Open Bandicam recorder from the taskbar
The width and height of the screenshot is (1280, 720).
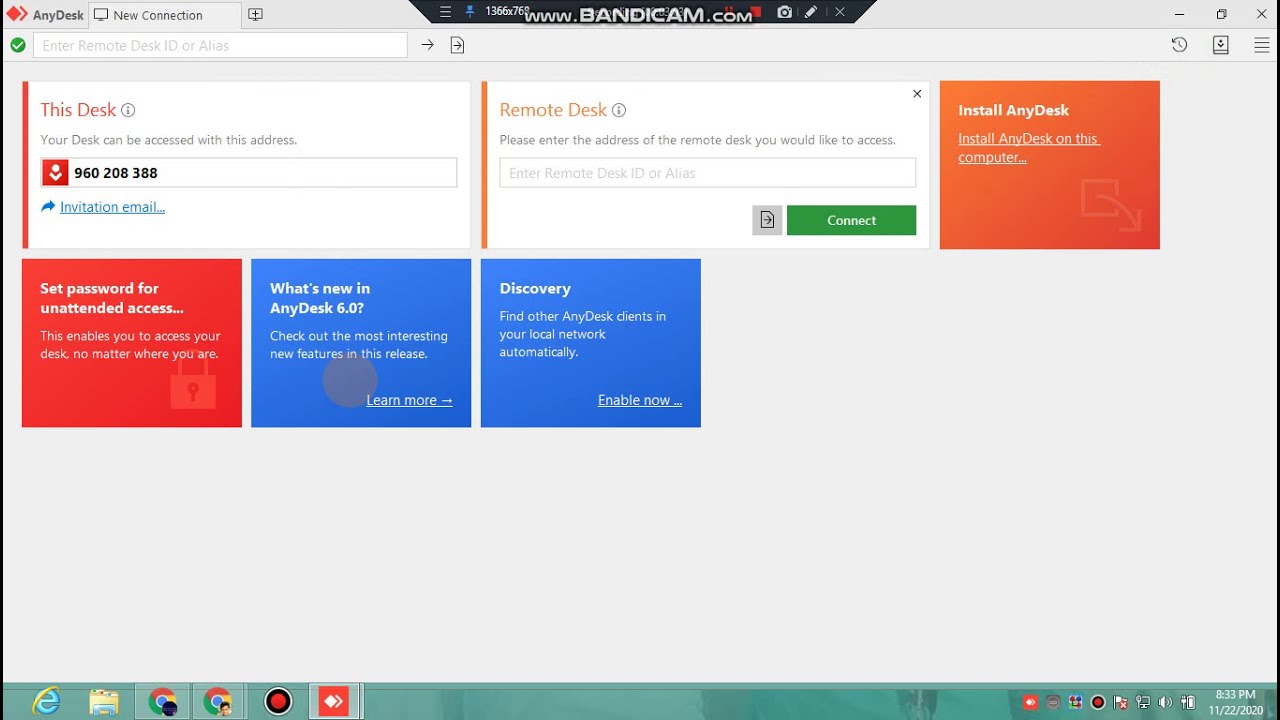pyautogui.click(x=278, y=702)
